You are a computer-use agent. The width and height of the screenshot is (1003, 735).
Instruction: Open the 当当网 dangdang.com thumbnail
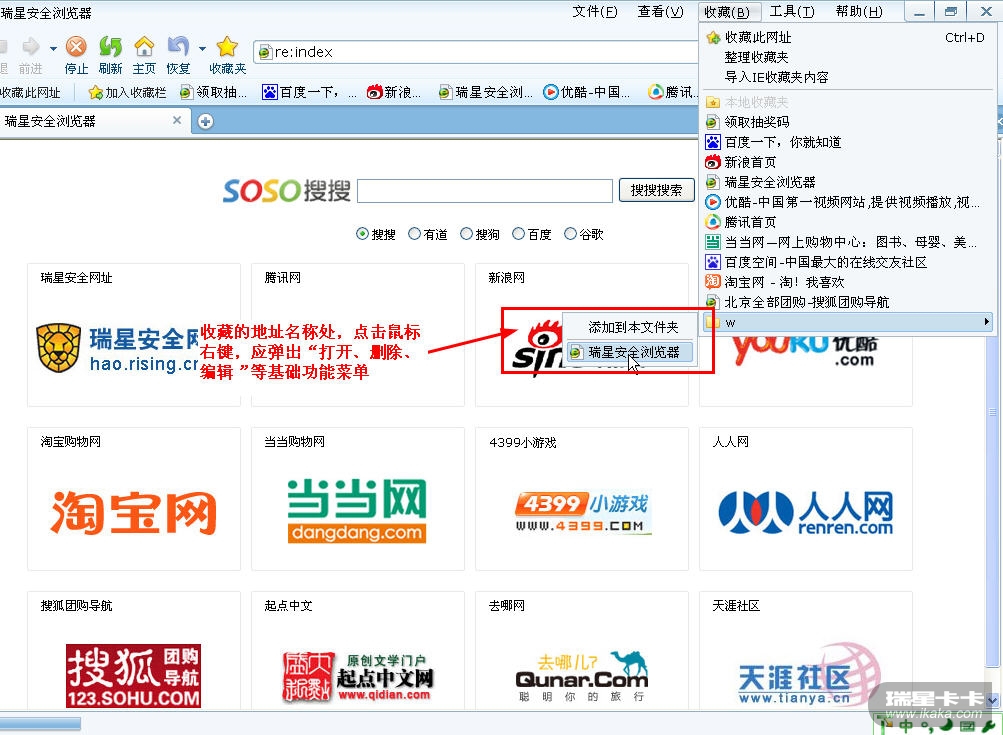(358, 498)
